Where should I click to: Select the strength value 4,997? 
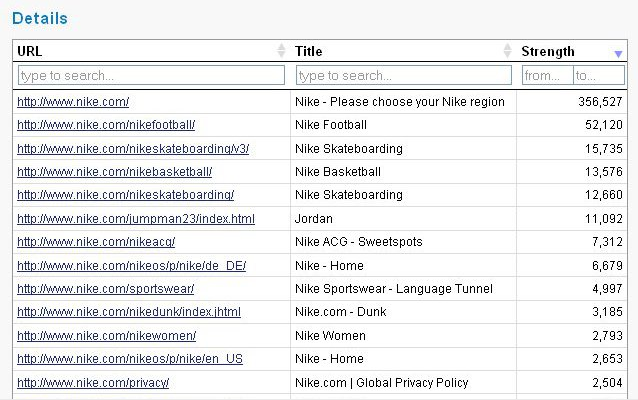pyautogui.click(x=607, y=289)
